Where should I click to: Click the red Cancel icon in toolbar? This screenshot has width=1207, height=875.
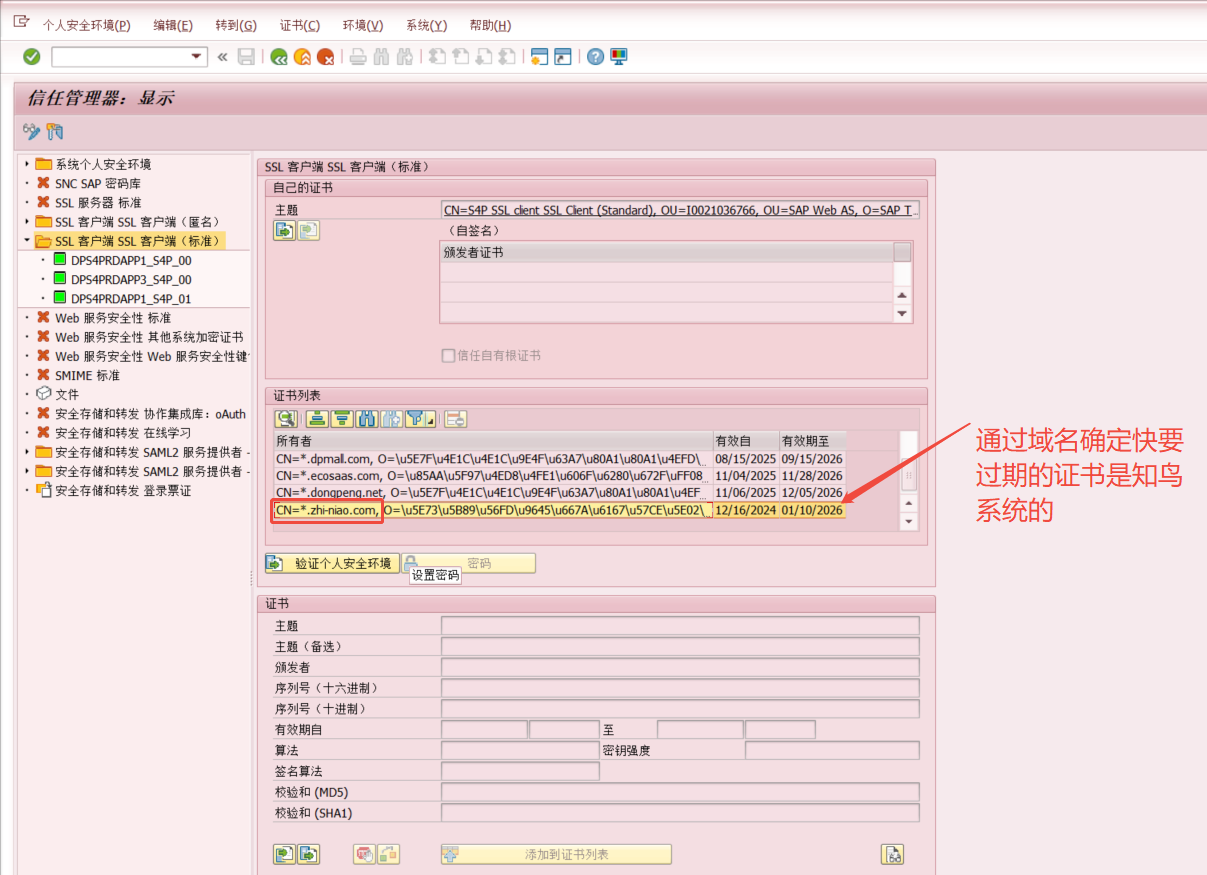click(324, 57)
